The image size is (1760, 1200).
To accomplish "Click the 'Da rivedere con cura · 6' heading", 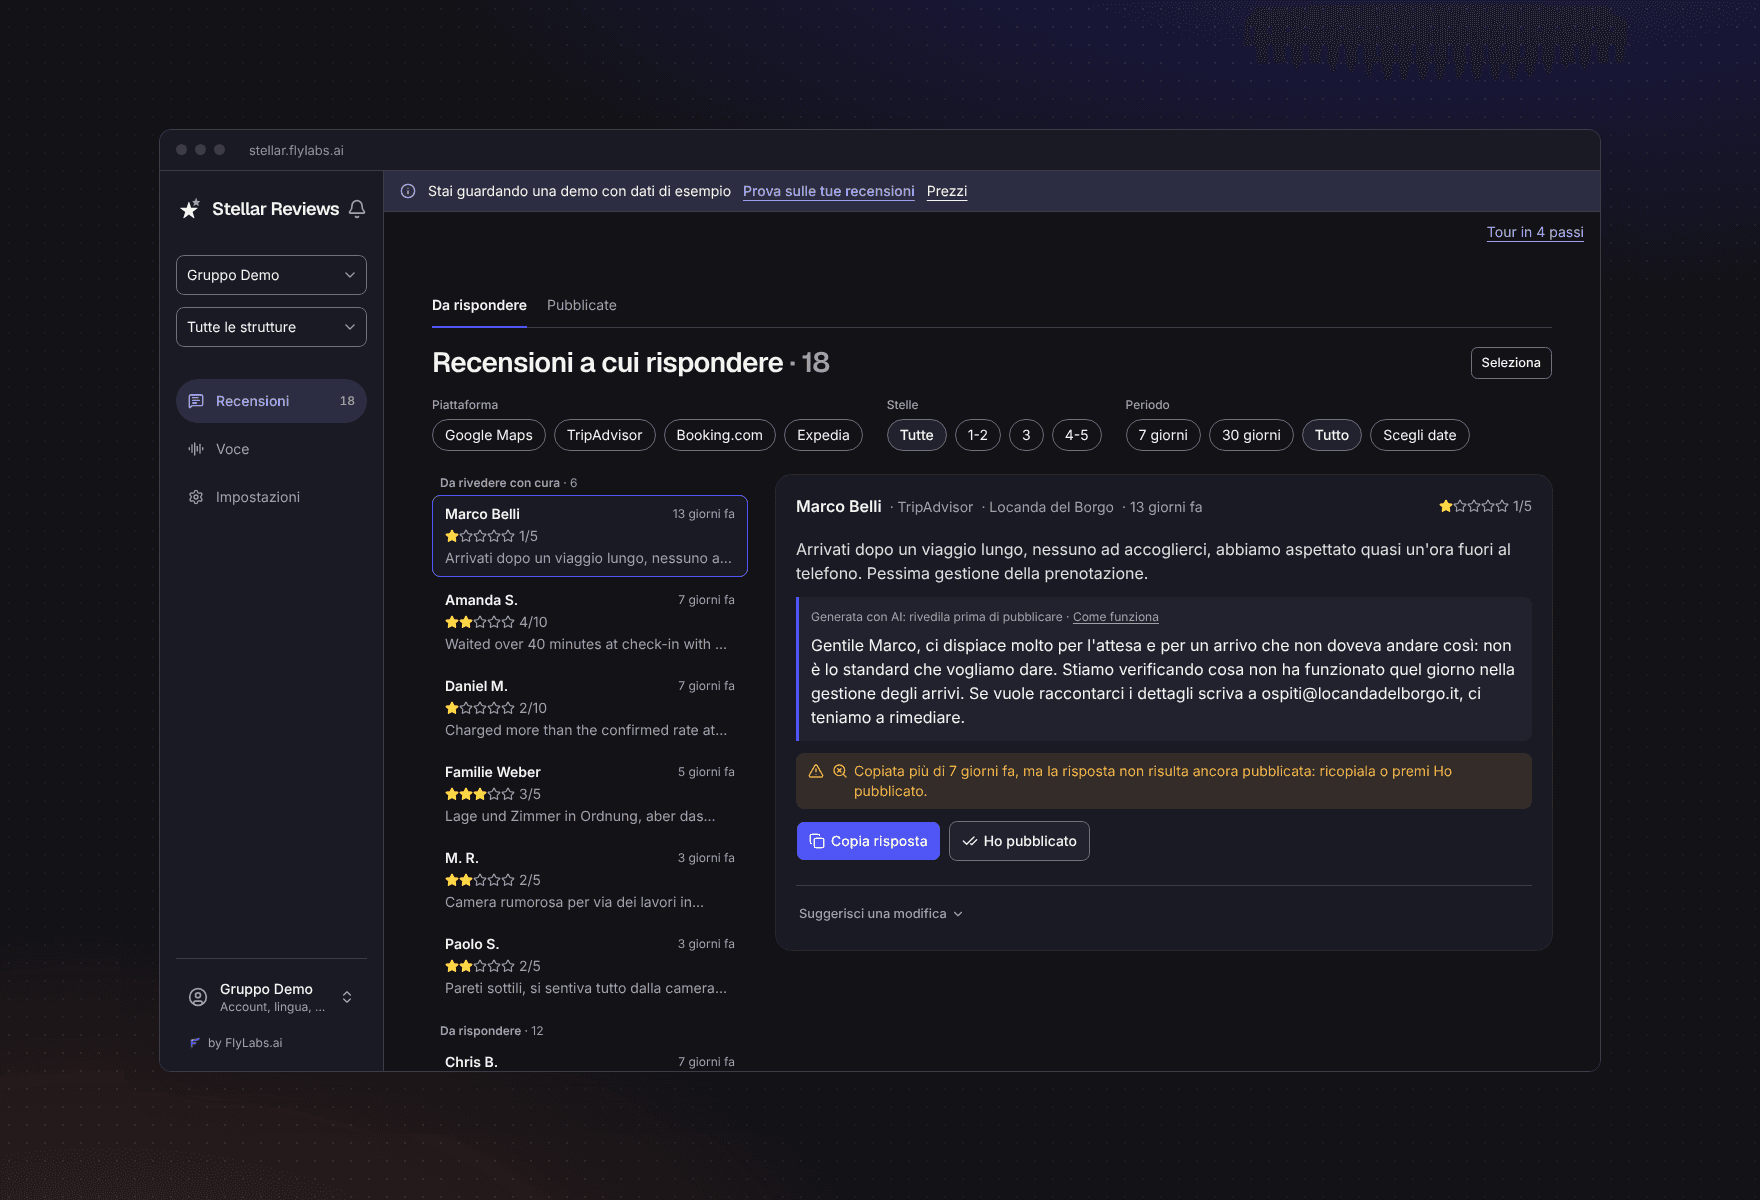I will (508, 483).
